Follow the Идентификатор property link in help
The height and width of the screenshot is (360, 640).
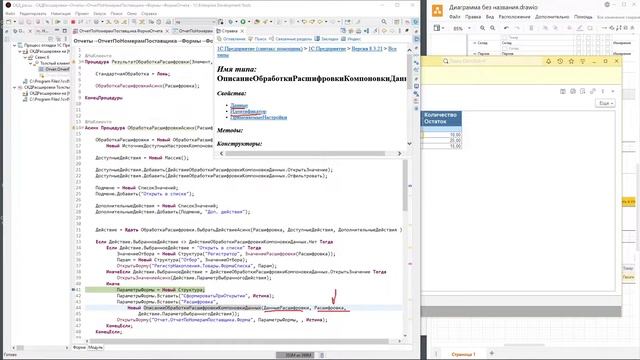tap(248, 111)
